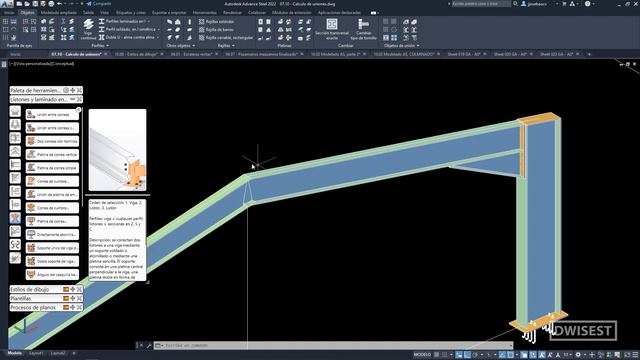Switch to the Modelo layout tab

coord(15,353)
